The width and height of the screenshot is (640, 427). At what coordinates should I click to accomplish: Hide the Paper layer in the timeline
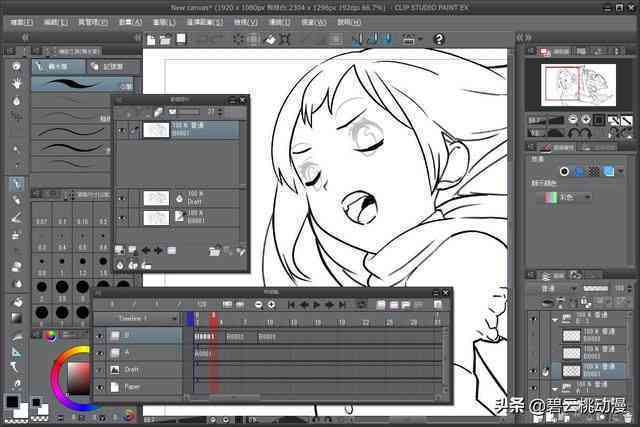[x=100, y=387]
